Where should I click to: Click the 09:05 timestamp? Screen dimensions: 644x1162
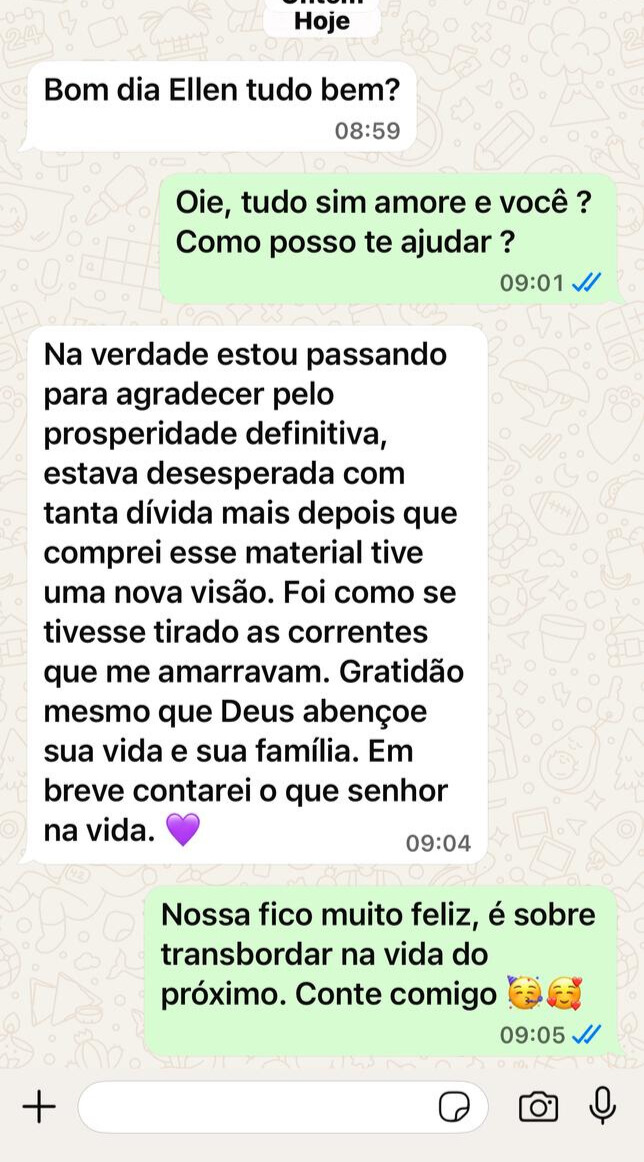click(532, 1034)
